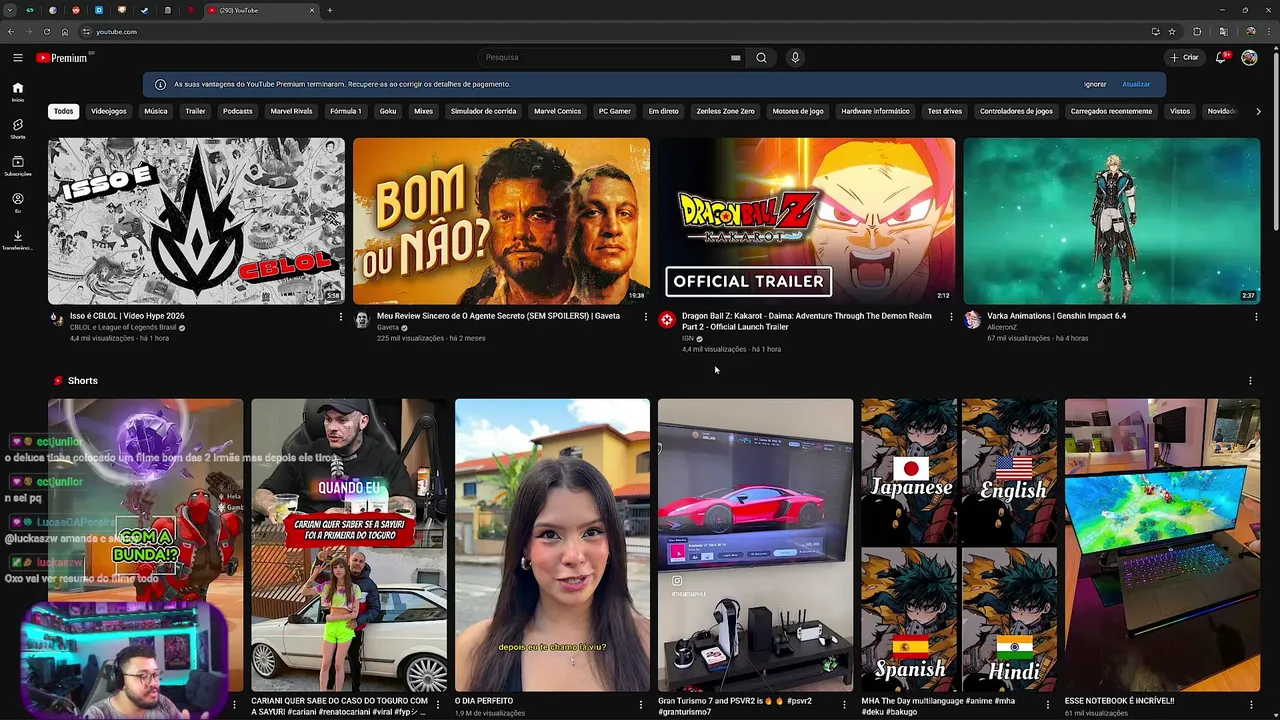Select the Hardware informático chip

[x=875, y=111]
